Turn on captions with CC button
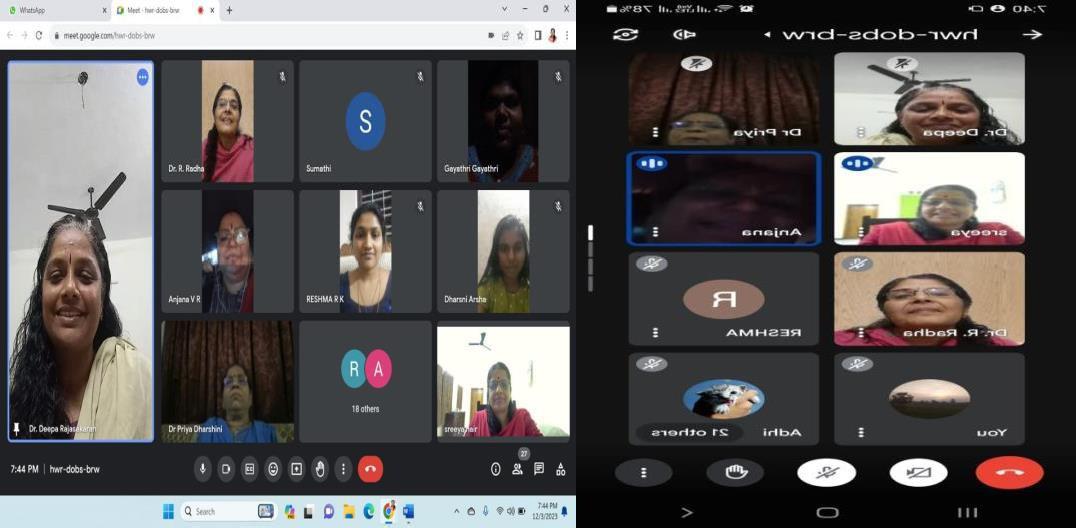This screenshot has width=1076, height=528. (x=249, y=469)
